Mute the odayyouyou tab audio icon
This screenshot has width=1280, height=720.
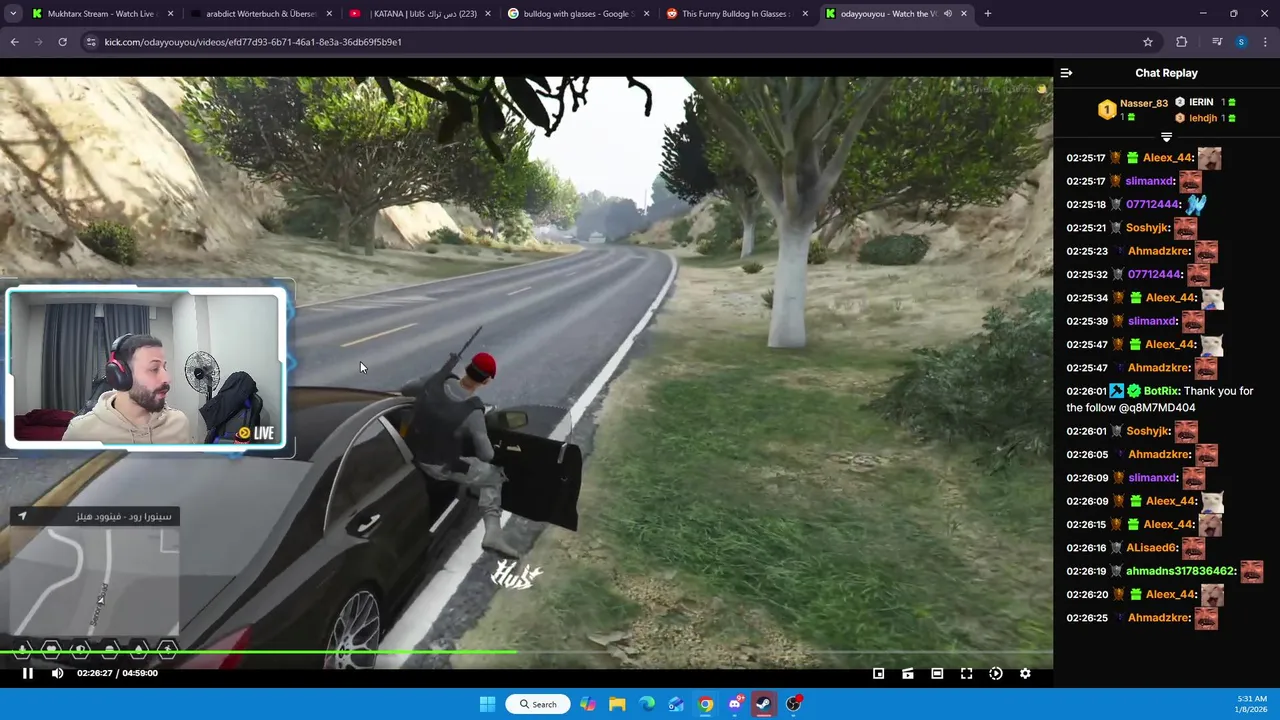[x=947, y=14]
